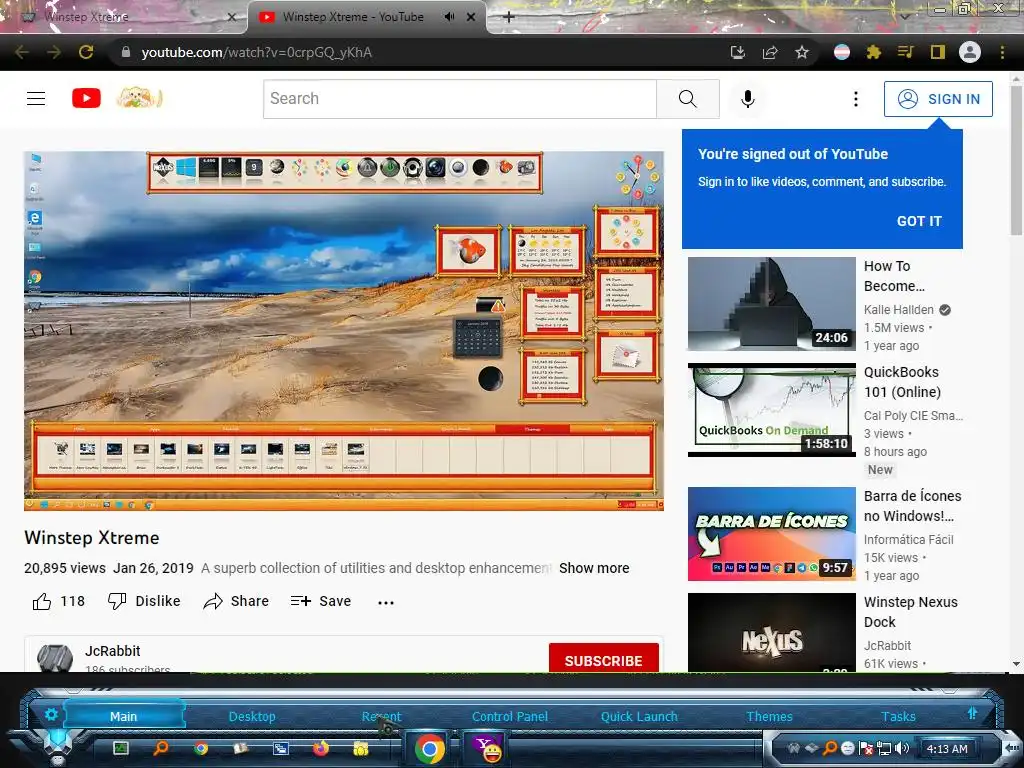Image resolution: width=1024 pixels, height=768 pixels.
Task: Open the Quick Launch shelf tab
Action: (x=639, y=716)
